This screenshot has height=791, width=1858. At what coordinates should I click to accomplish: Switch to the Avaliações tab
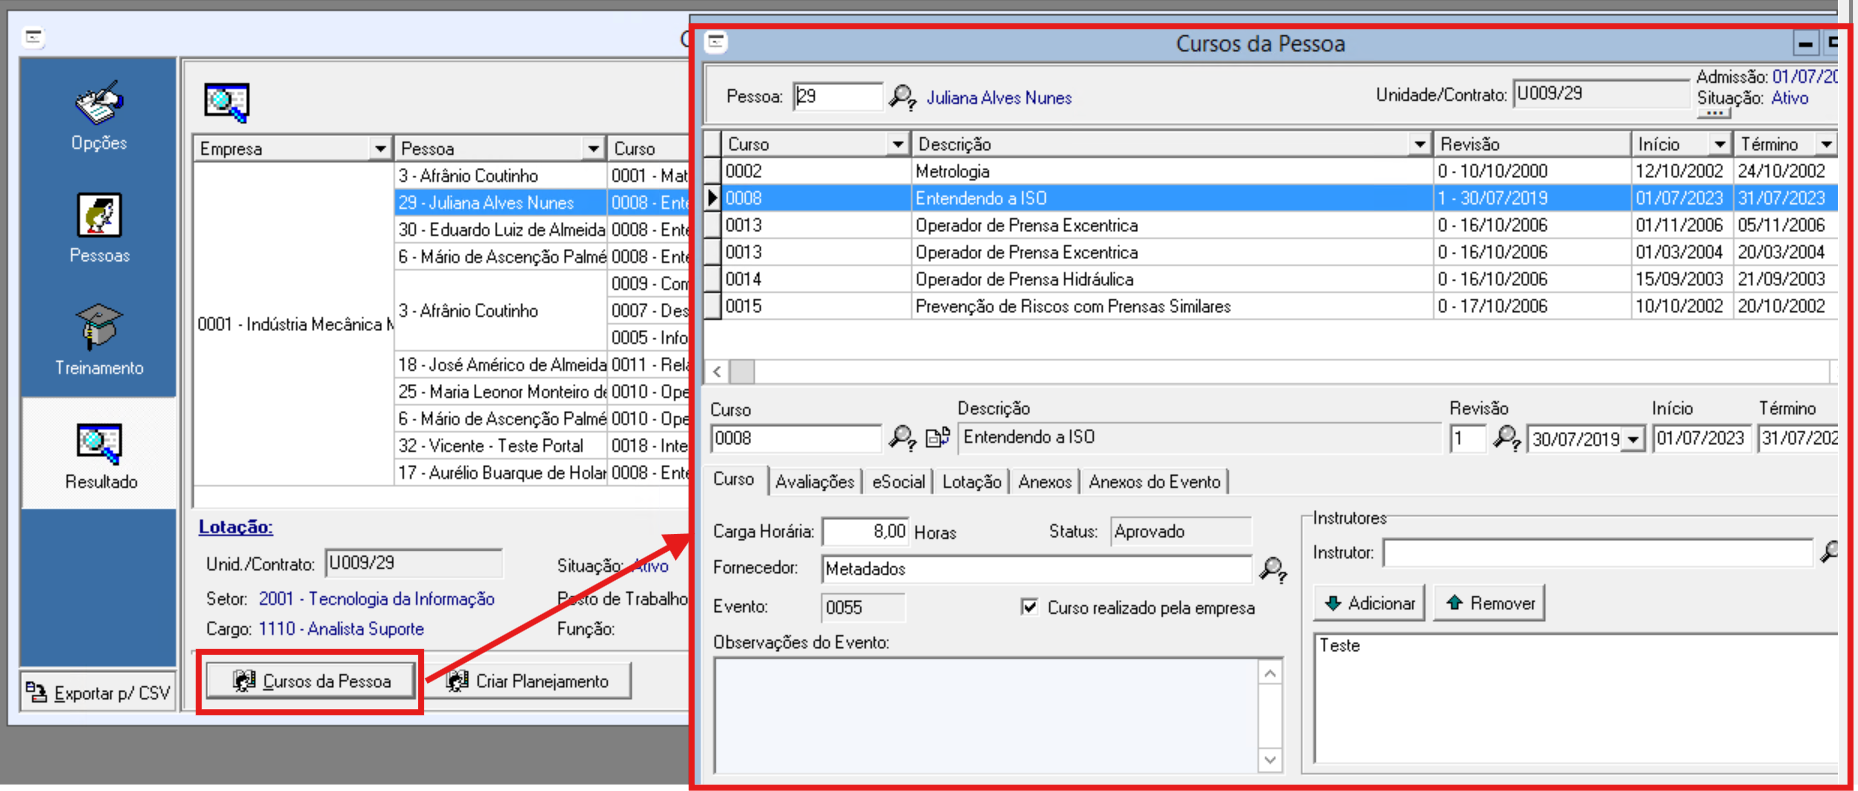[x=814, y=482]
